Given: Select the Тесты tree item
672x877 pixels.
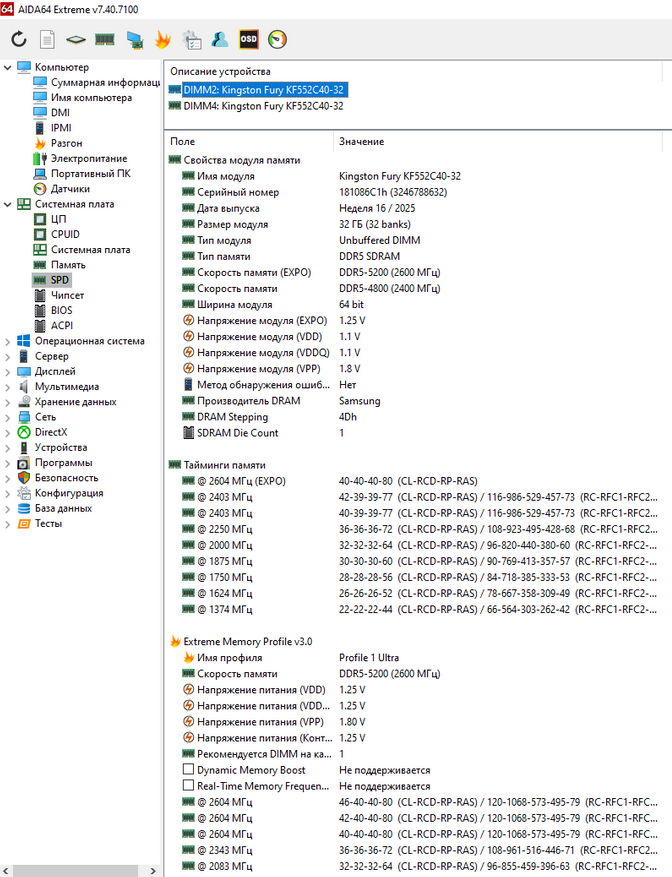Looking at the screenshot, I should [x=40, y=524].
